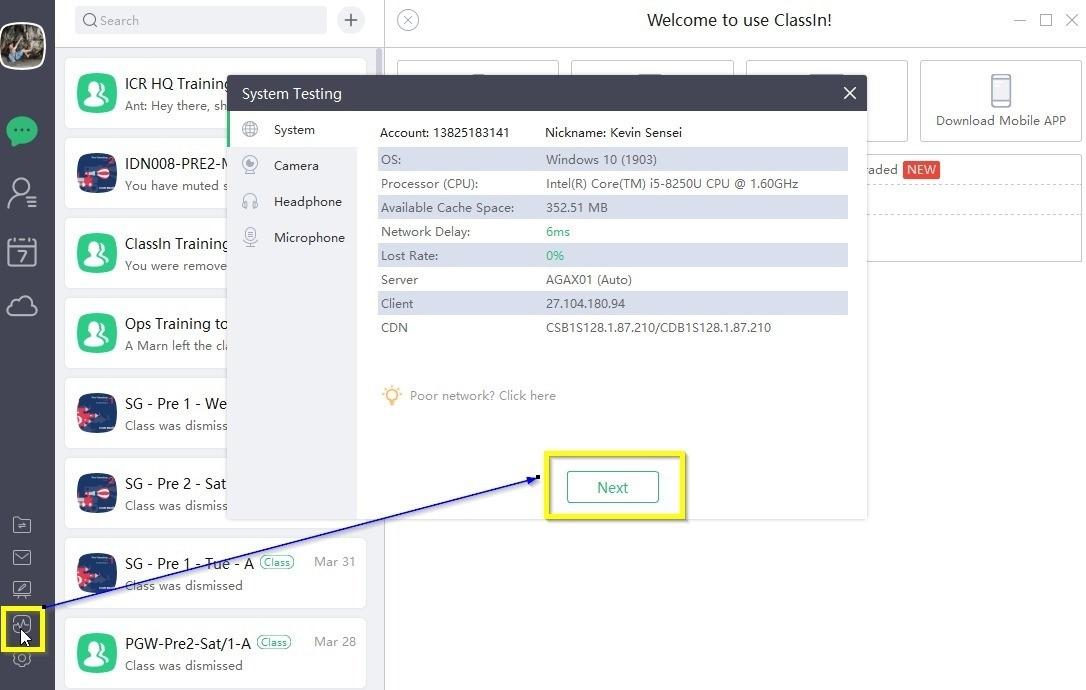Click the Client IP 27.104.180.94
Screen dimensions: 1086x690
[585, 303]
